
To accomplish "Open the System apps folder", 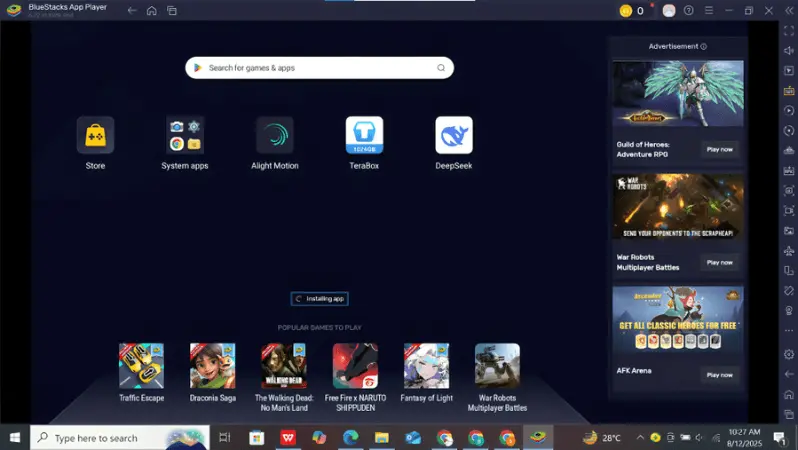I will pyautogui.click(x=185, y=135).
